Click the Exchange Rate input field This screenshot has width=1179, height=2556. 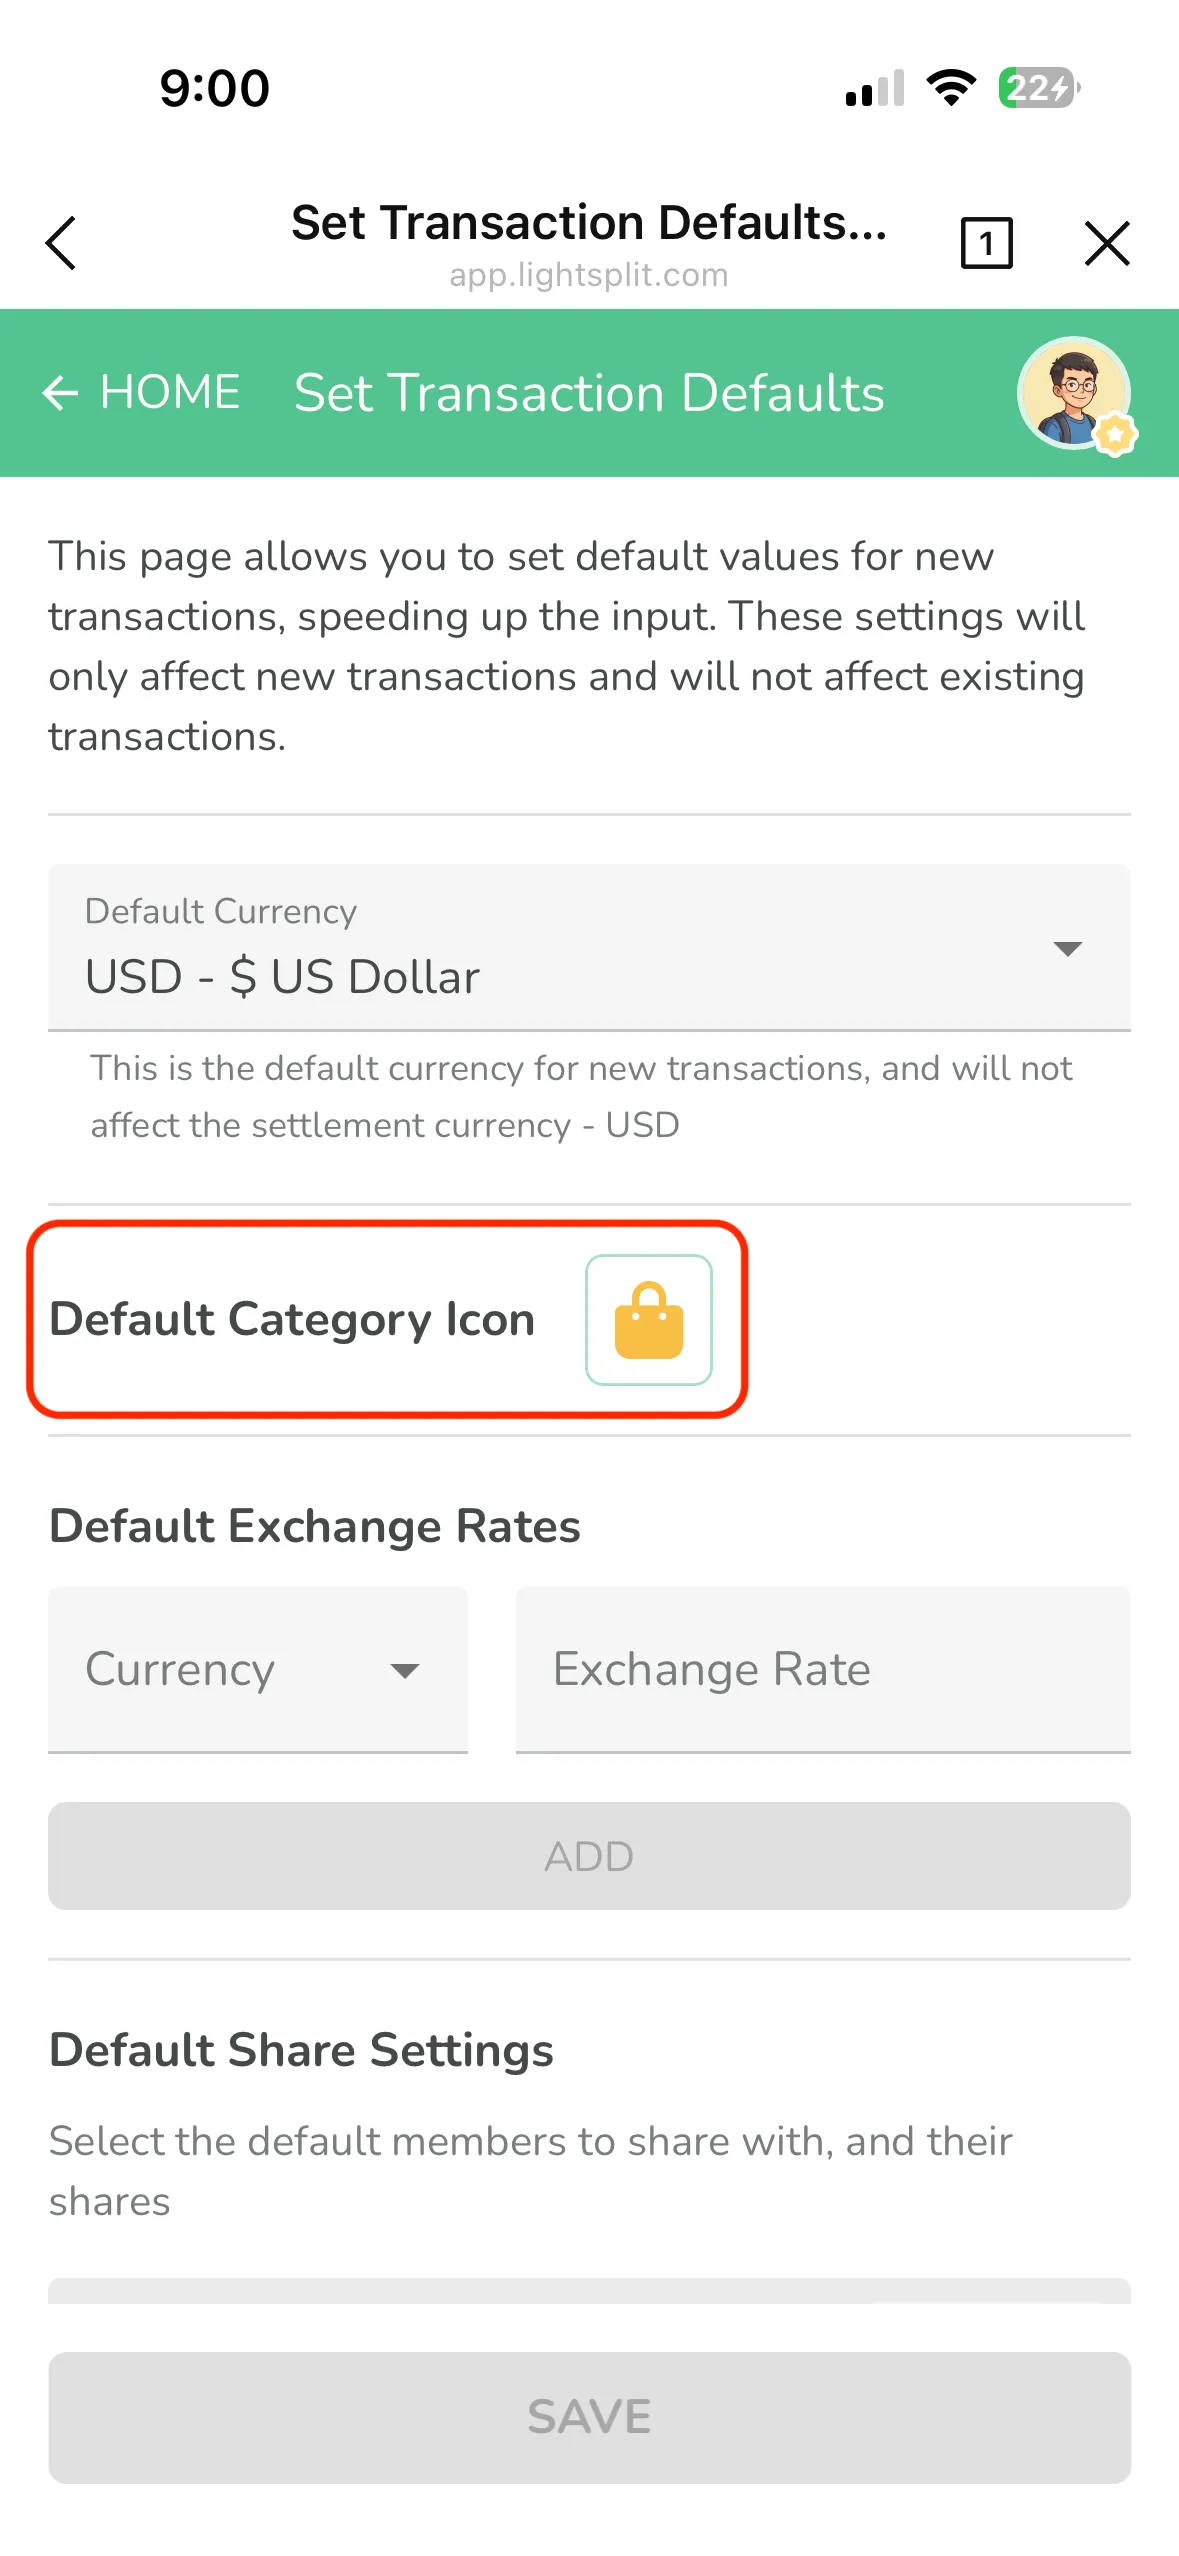822,1669
